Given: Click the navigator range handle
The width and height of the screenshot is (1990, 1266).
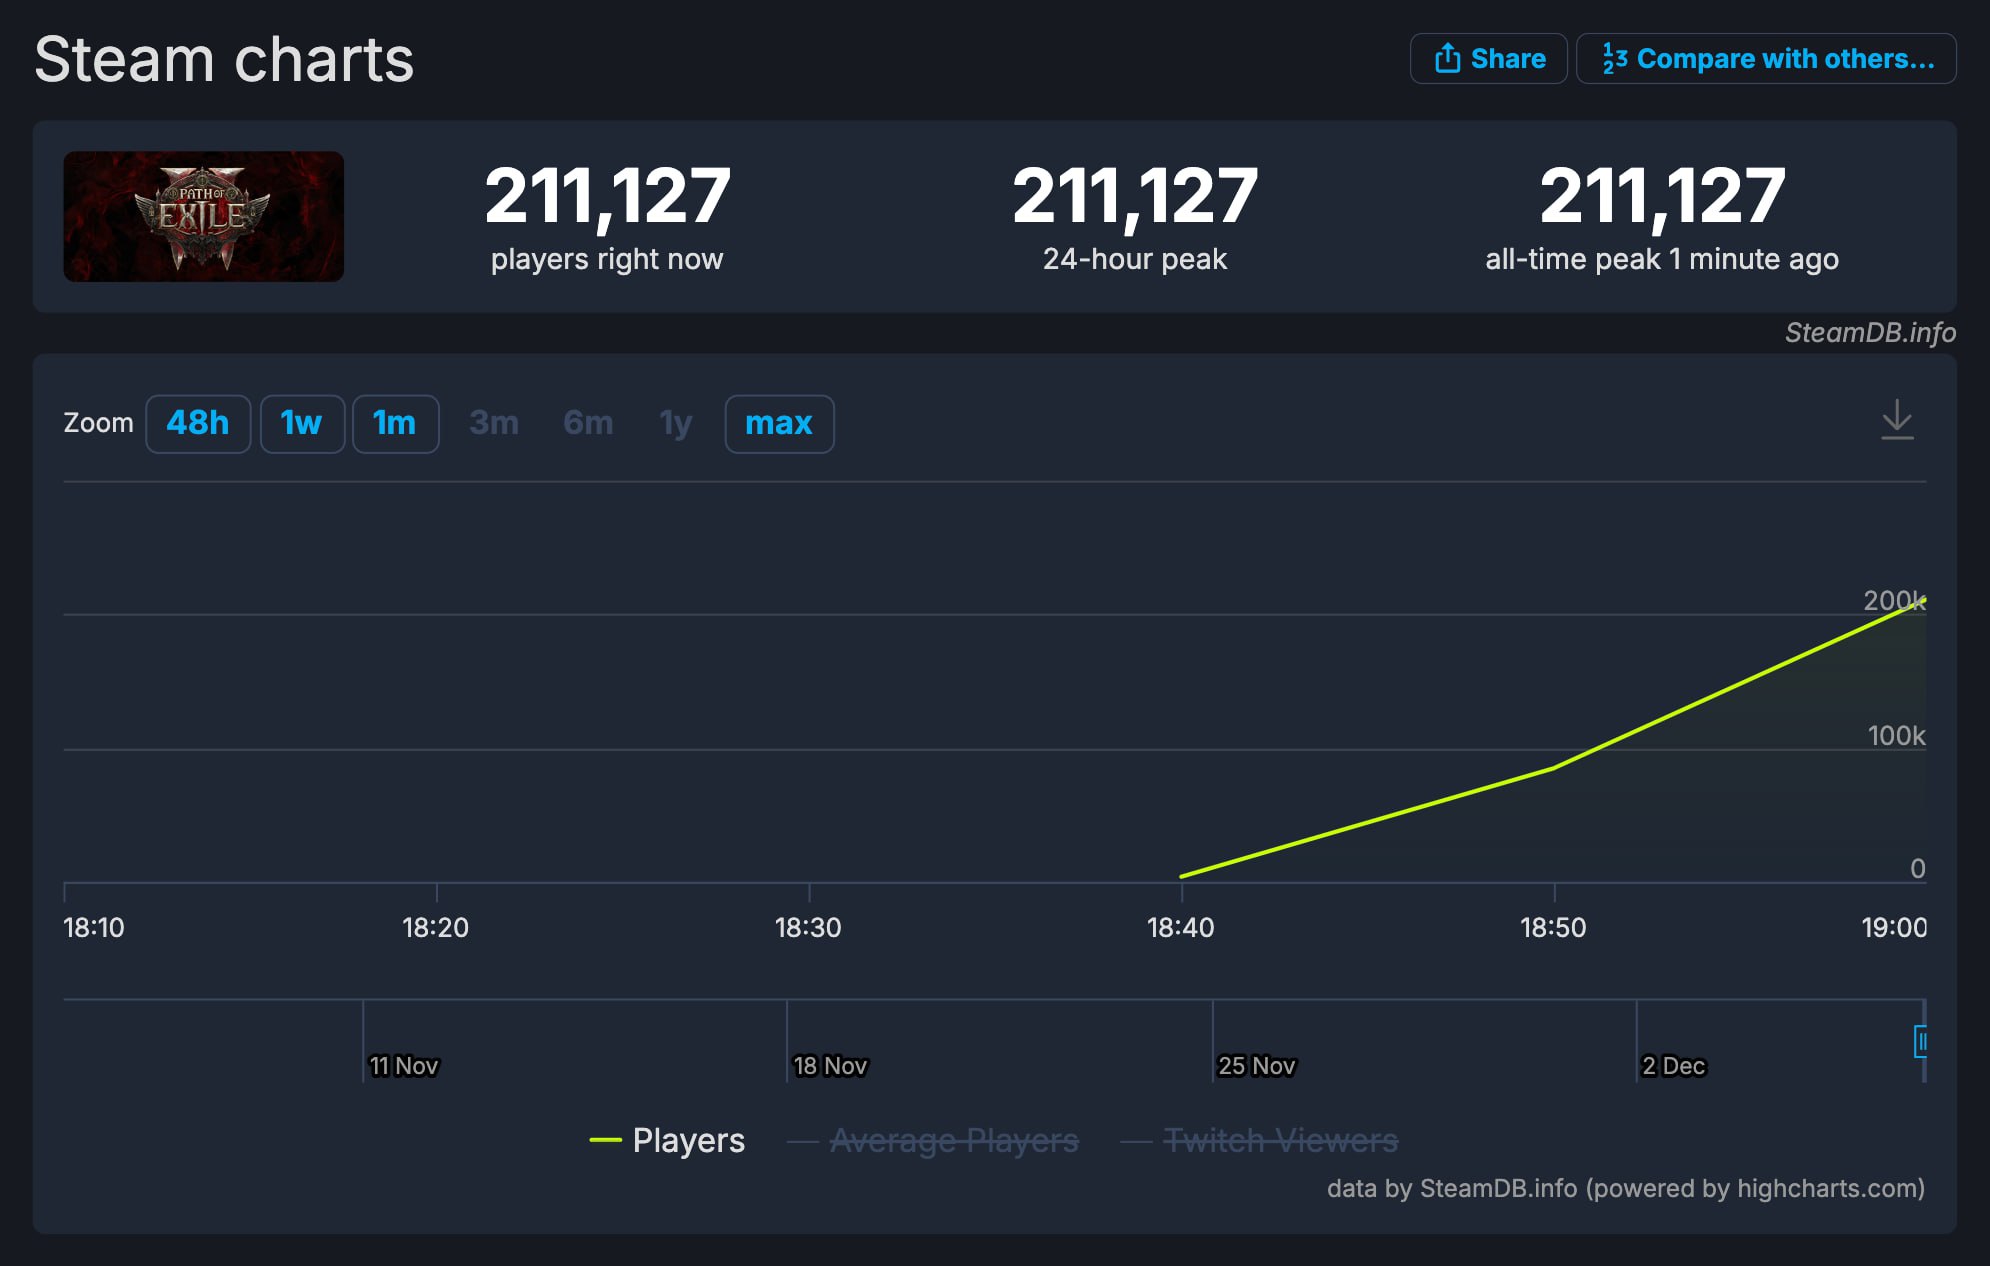Looking at the screenshot, I should [x=1920, y=1042].
